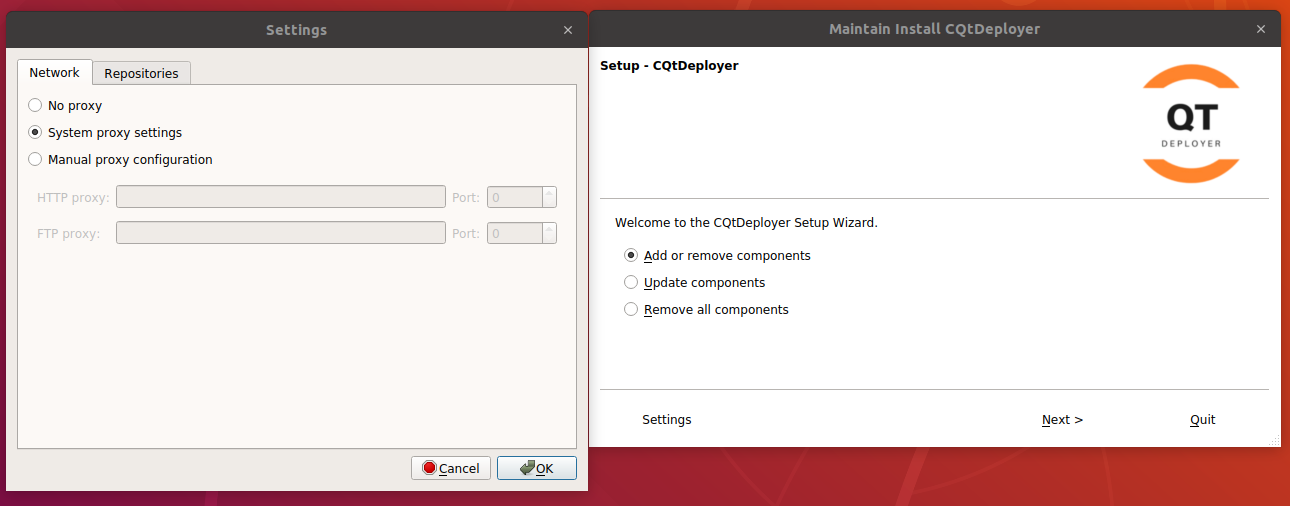Switch to the Repositories tab
Screen dimensions: 1290x506
click(x=141, y=73)
